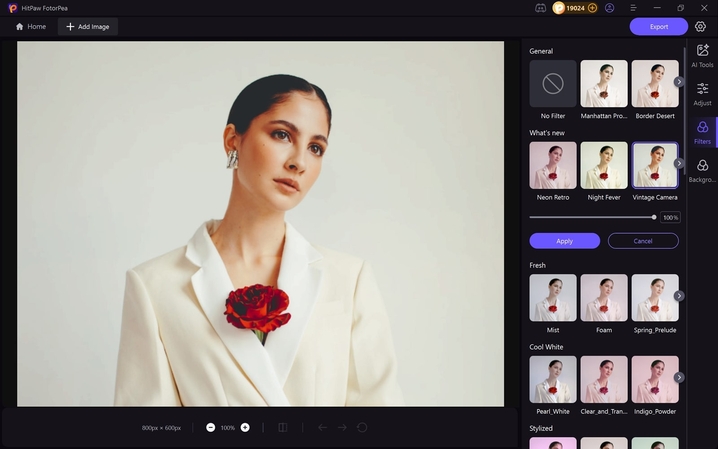Expand more What's new filters arrow
The image size is (718, 449).
[679, 163]
